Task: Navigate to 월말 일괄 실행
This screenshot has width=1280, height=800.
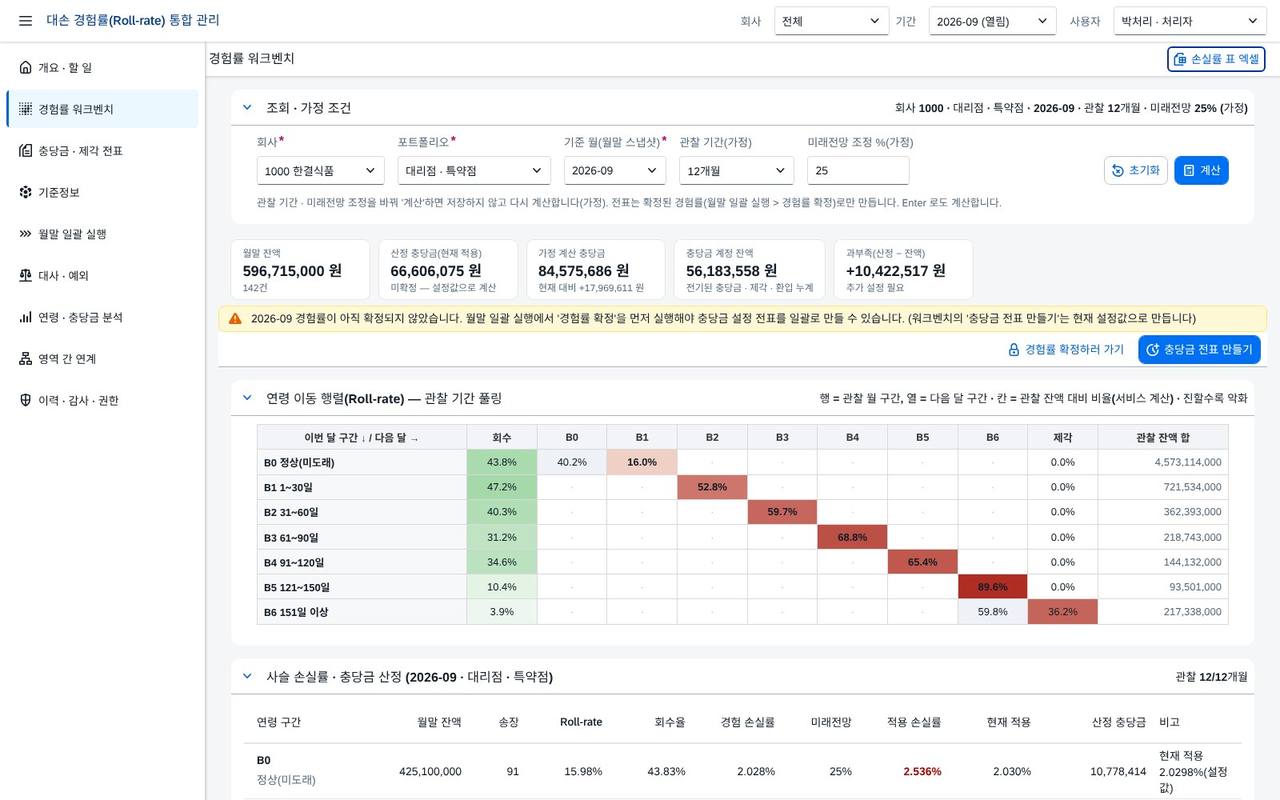Action: point(102,234)
